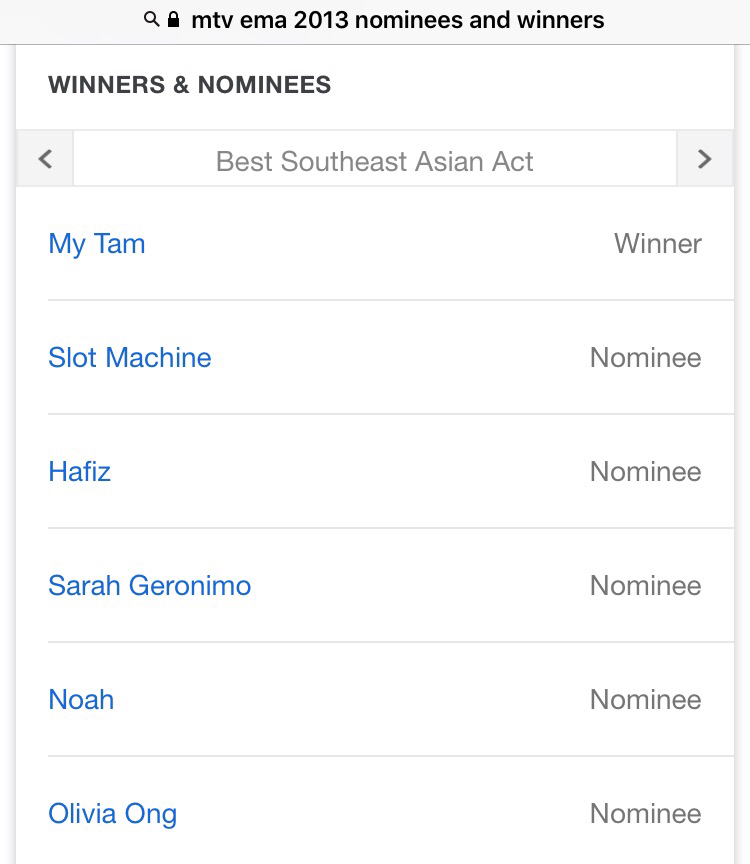
Task: Click the magnifying glass search icon
Action: pyautogui.click(x=152, y=20)
